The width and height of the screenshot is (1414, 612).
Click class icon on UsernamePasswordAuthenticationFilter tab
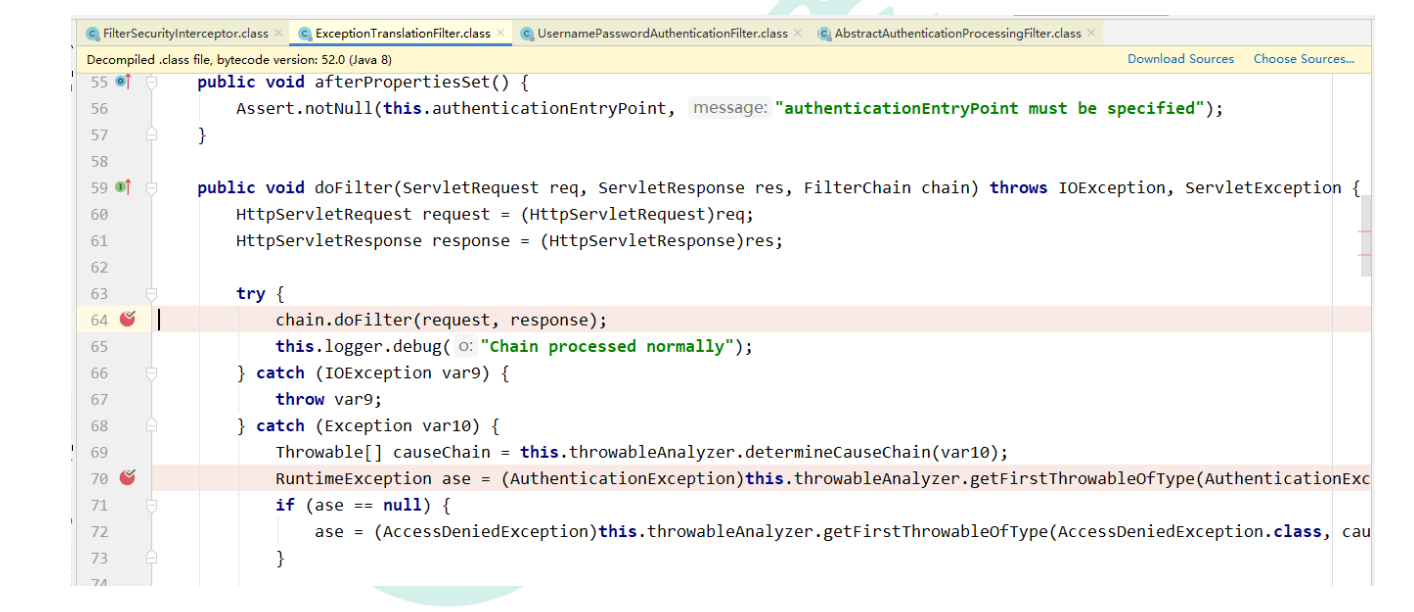(527, 33)
